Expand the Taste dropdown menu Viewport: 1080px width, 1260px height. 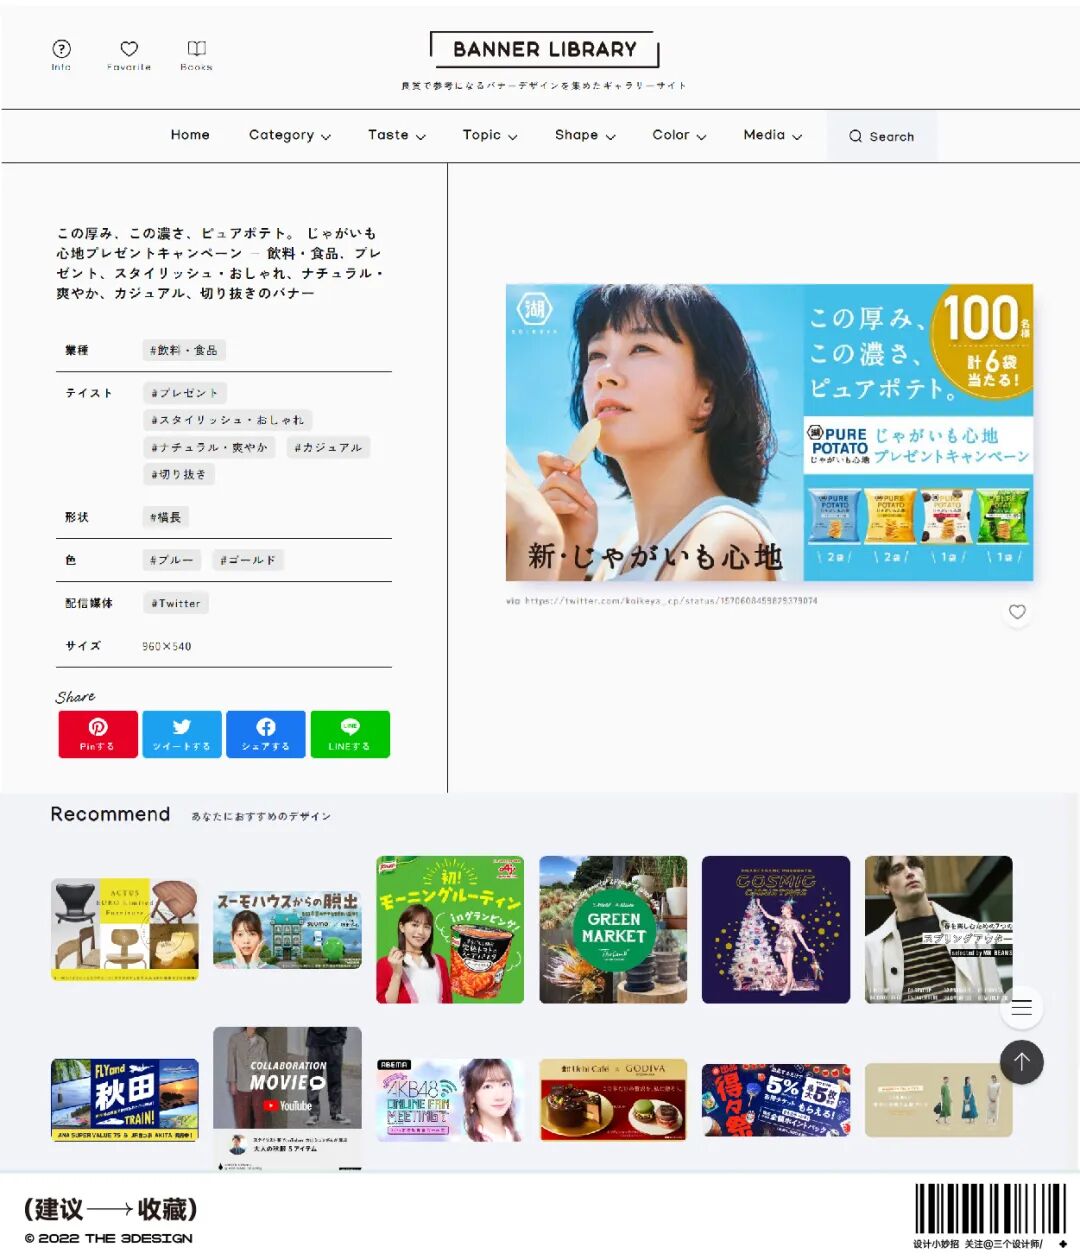pyautogui.click(x=397, y=135)
